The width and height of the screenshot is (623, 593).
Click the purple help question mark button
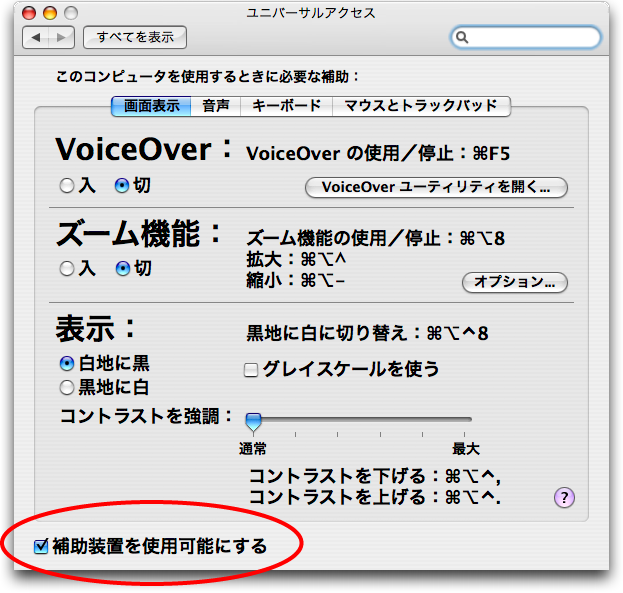564,498
